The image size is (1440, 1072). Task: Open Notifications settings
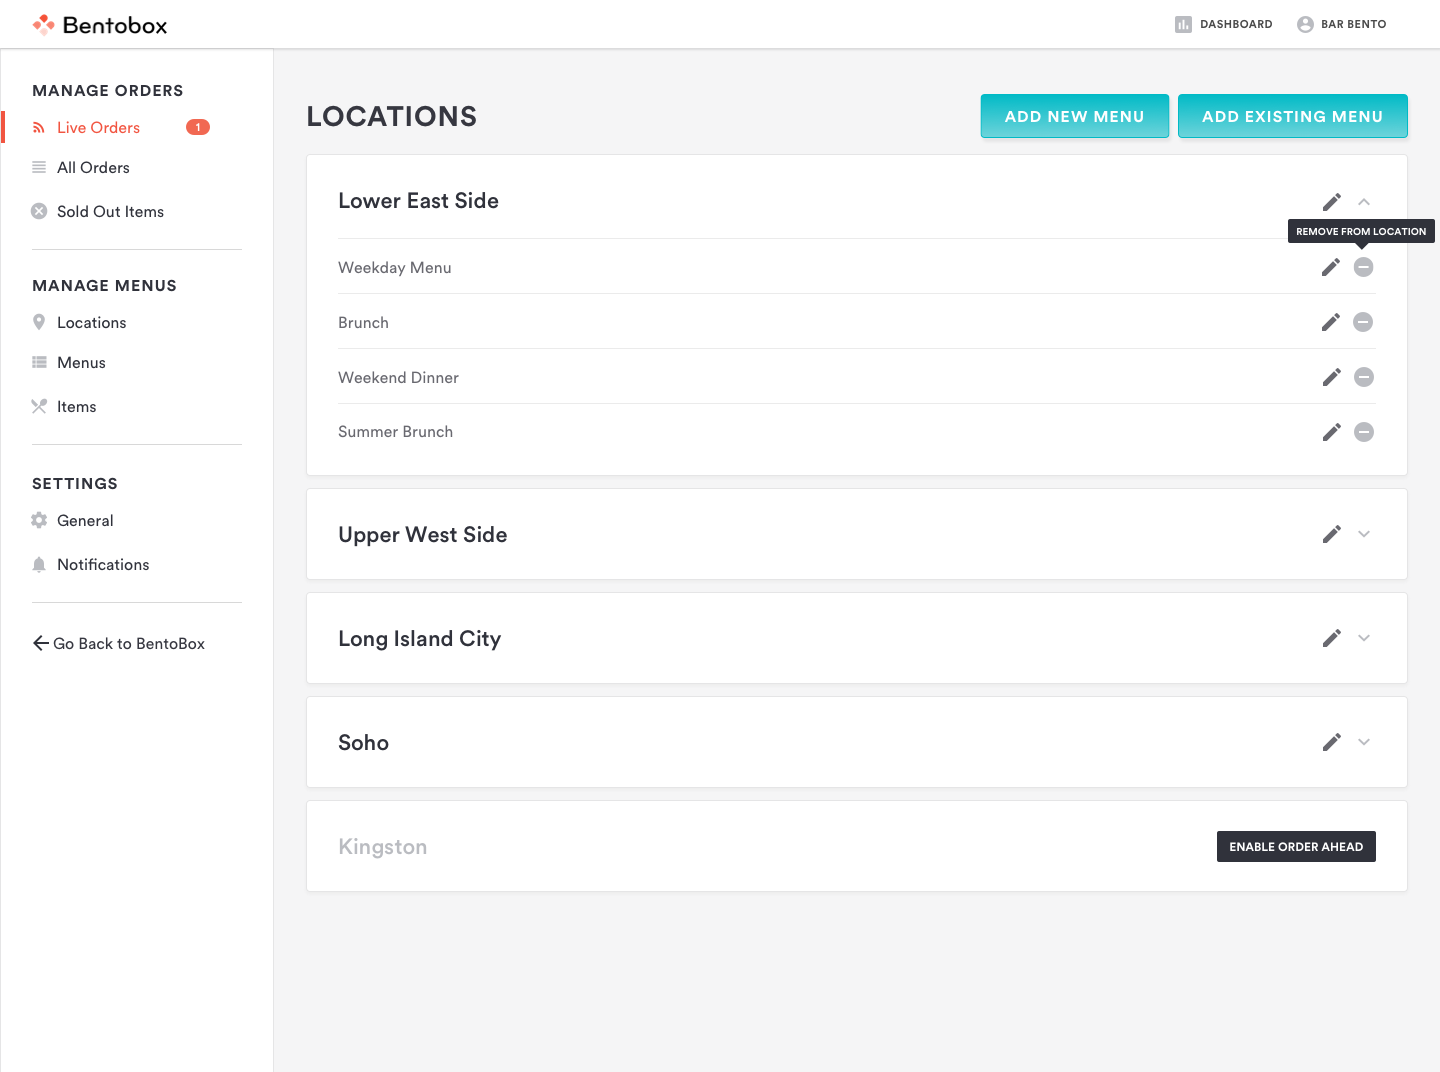pos(103,565)
